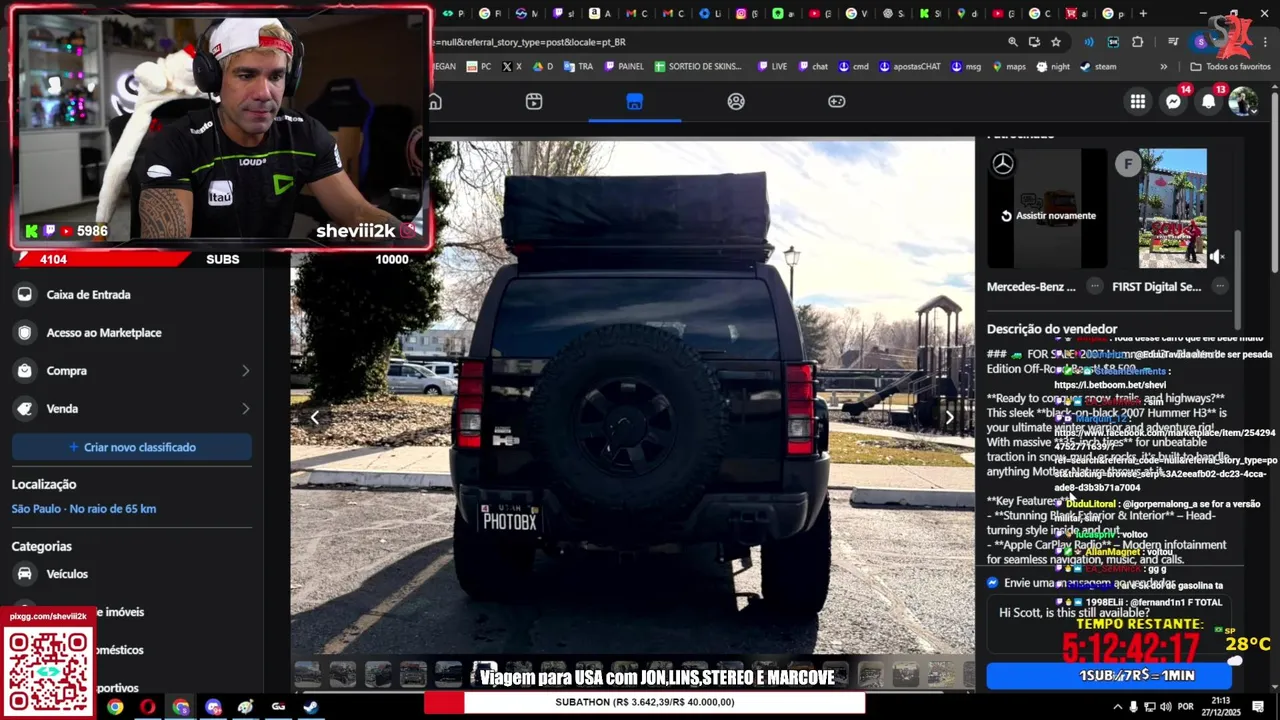This screenshot has width=1280, height=720.
Task: Bookmark this page with the star icon
Action: [1056, 42]
